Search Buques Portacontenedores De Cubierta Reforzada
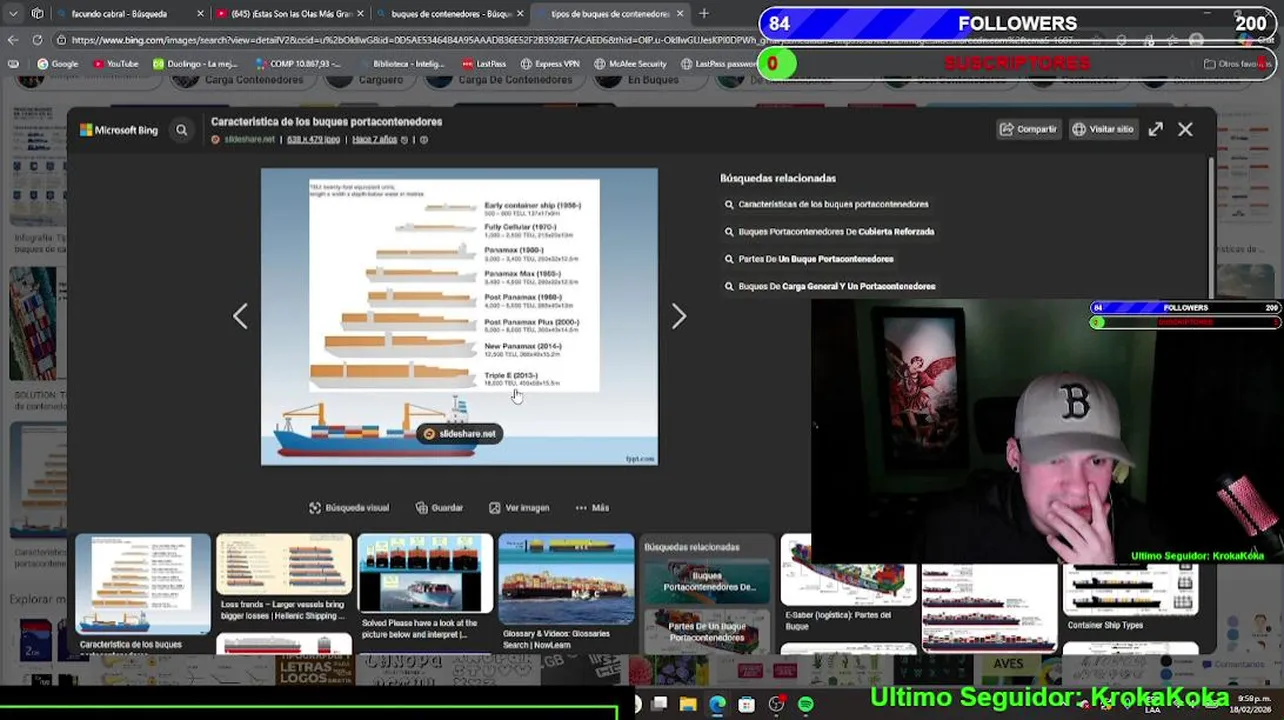The width and height of the screenshot is (1284, 720). pyautogui.click(x=829, y=232)
